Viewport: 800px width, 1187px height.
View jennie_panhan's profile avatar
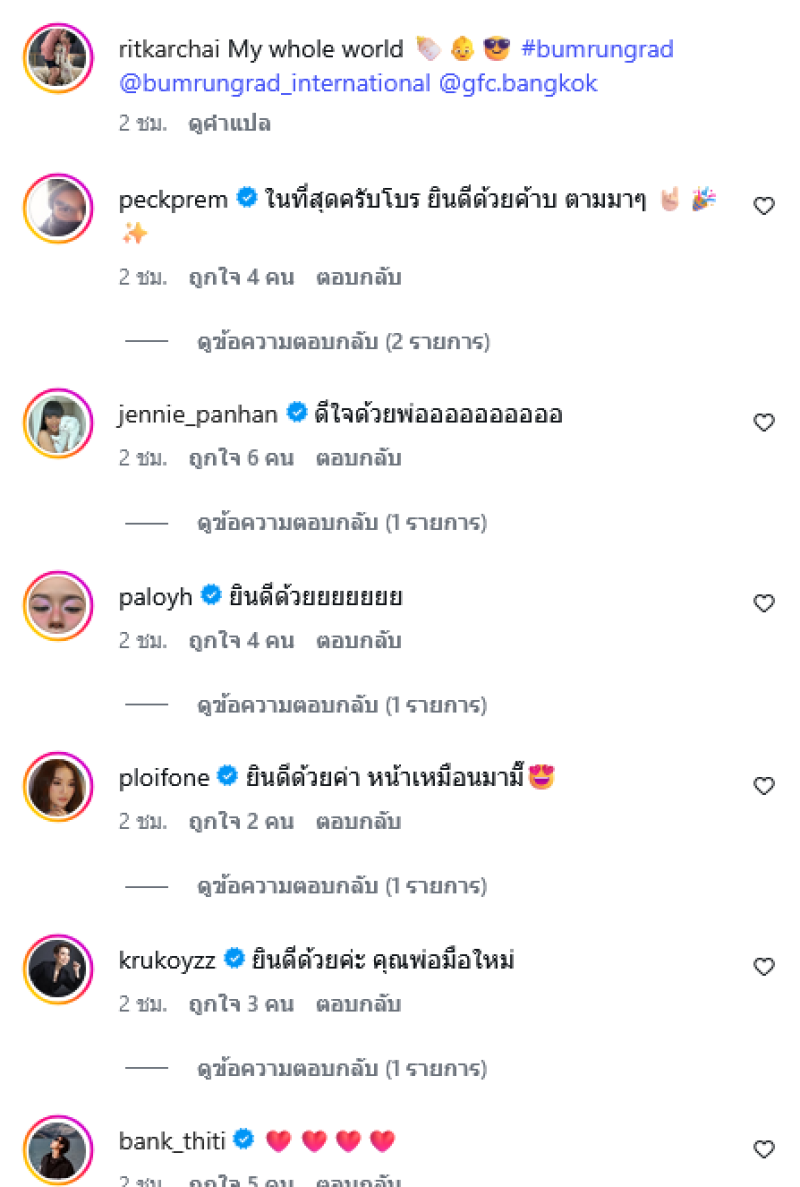(x=58, y=423)
